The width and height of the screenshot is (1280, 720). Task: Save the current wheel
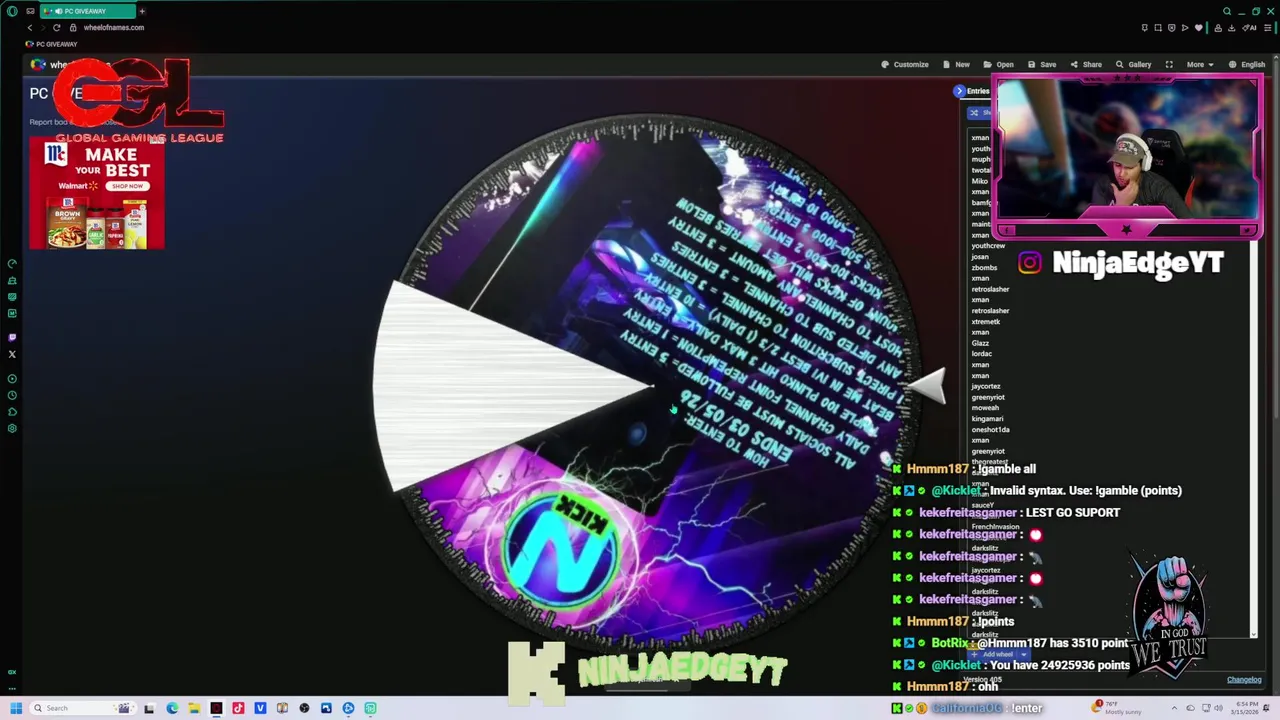click(x=1042, y=64)
